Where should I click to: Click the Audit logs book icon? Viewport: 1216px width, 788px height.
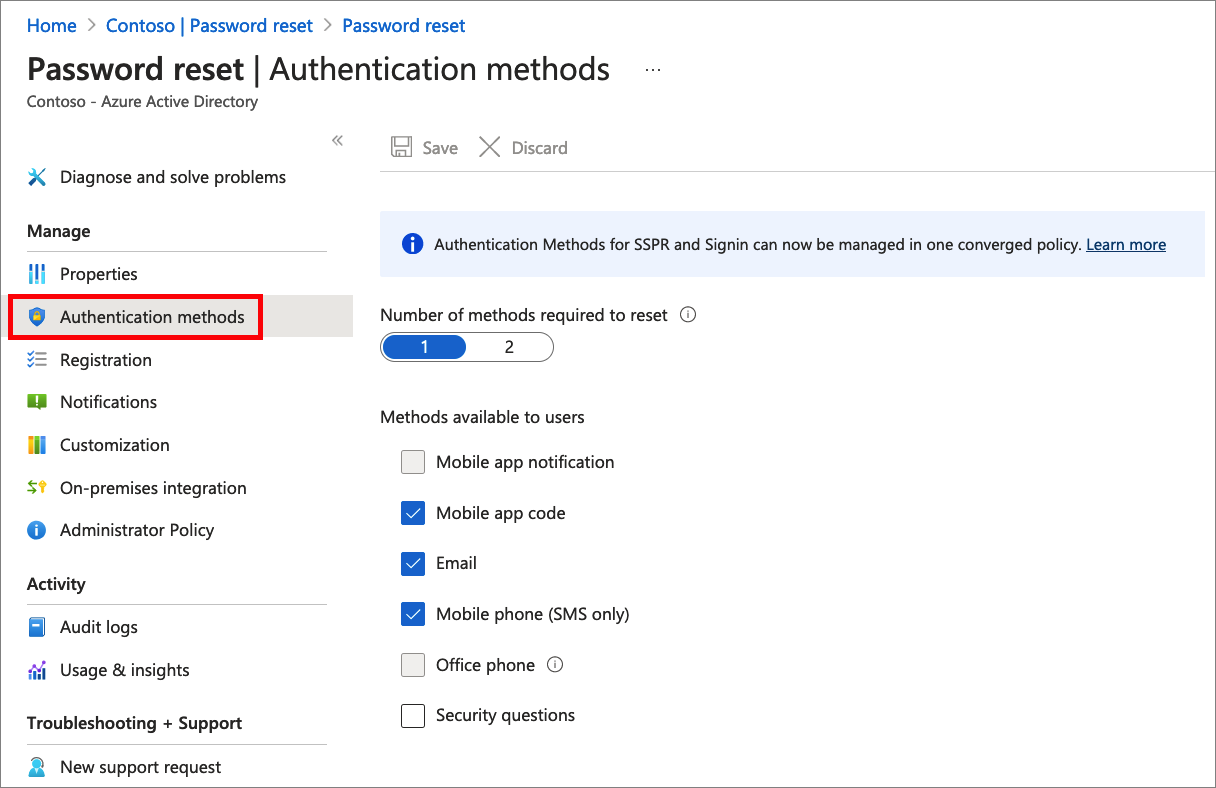coord(37,627)
